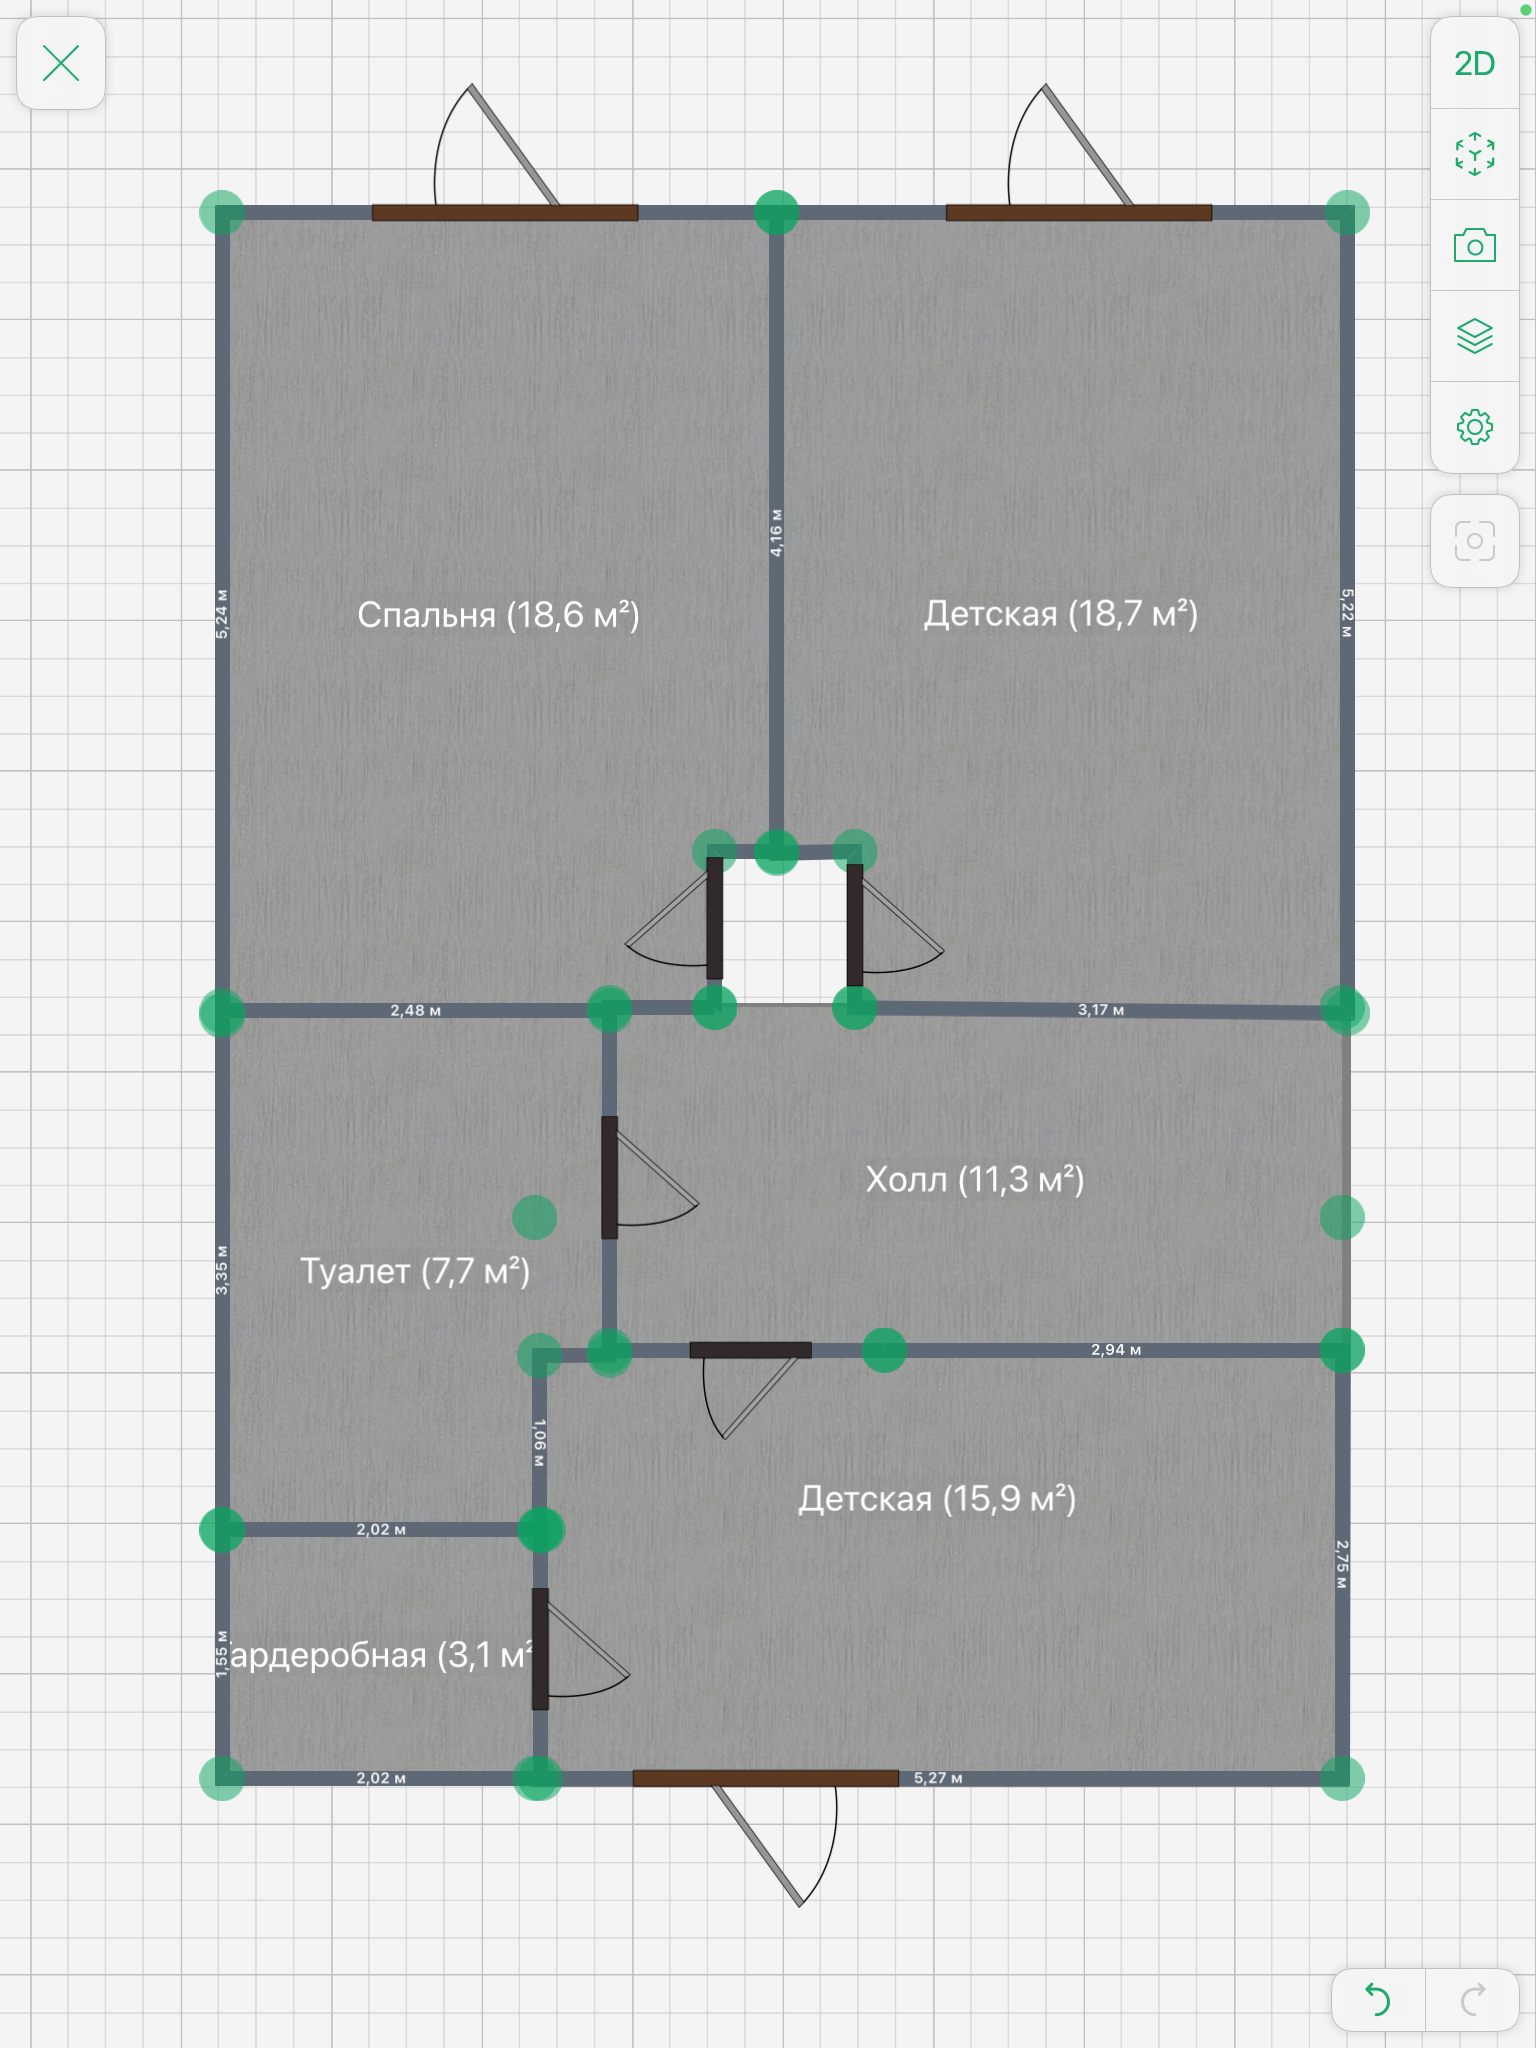Select the Спальня top window
The width and height of the screenshot is (1536, 2048).
click(505, 213)
